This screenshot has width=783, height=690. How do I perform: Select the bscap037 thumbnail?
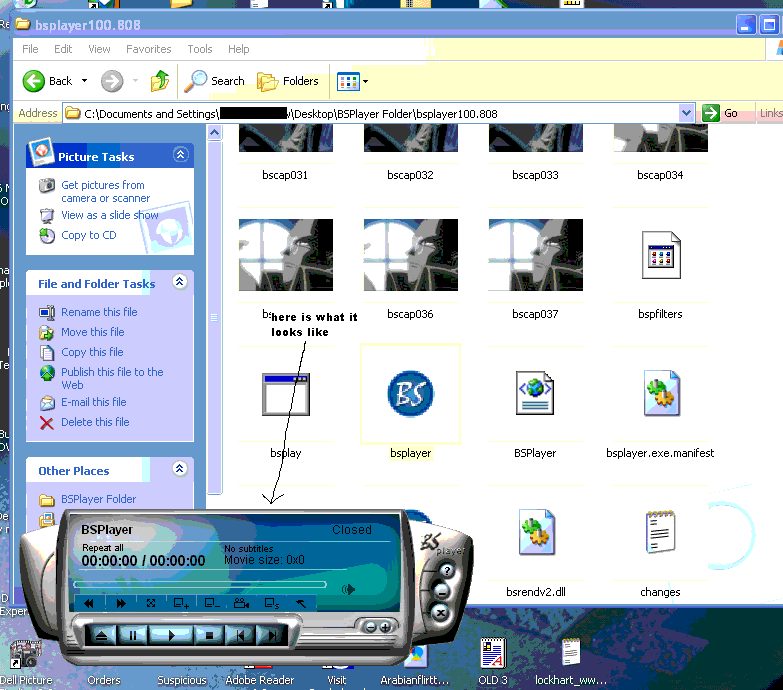click(x=535, y=255)
